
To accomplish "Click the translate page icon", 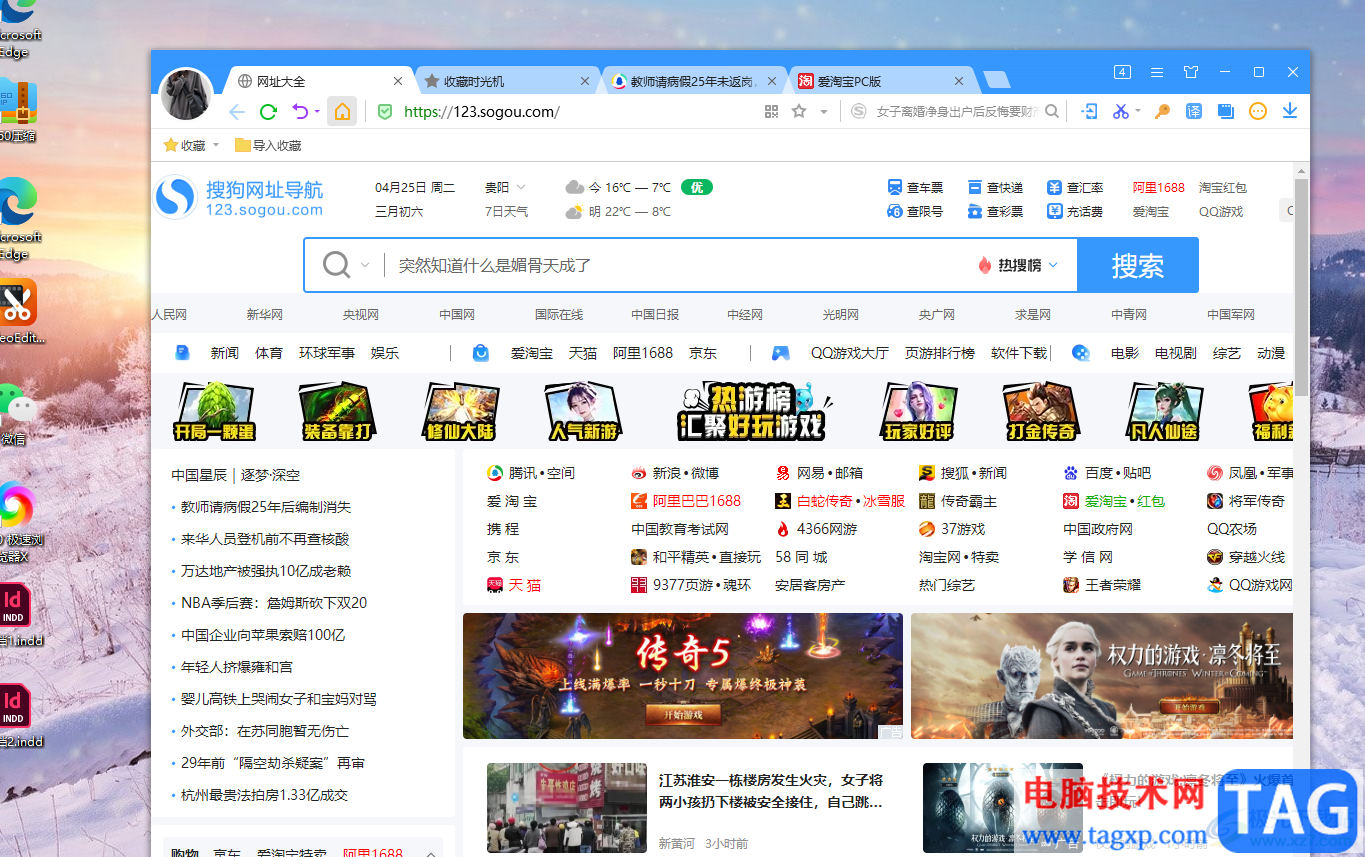I will coord(1194,112).
